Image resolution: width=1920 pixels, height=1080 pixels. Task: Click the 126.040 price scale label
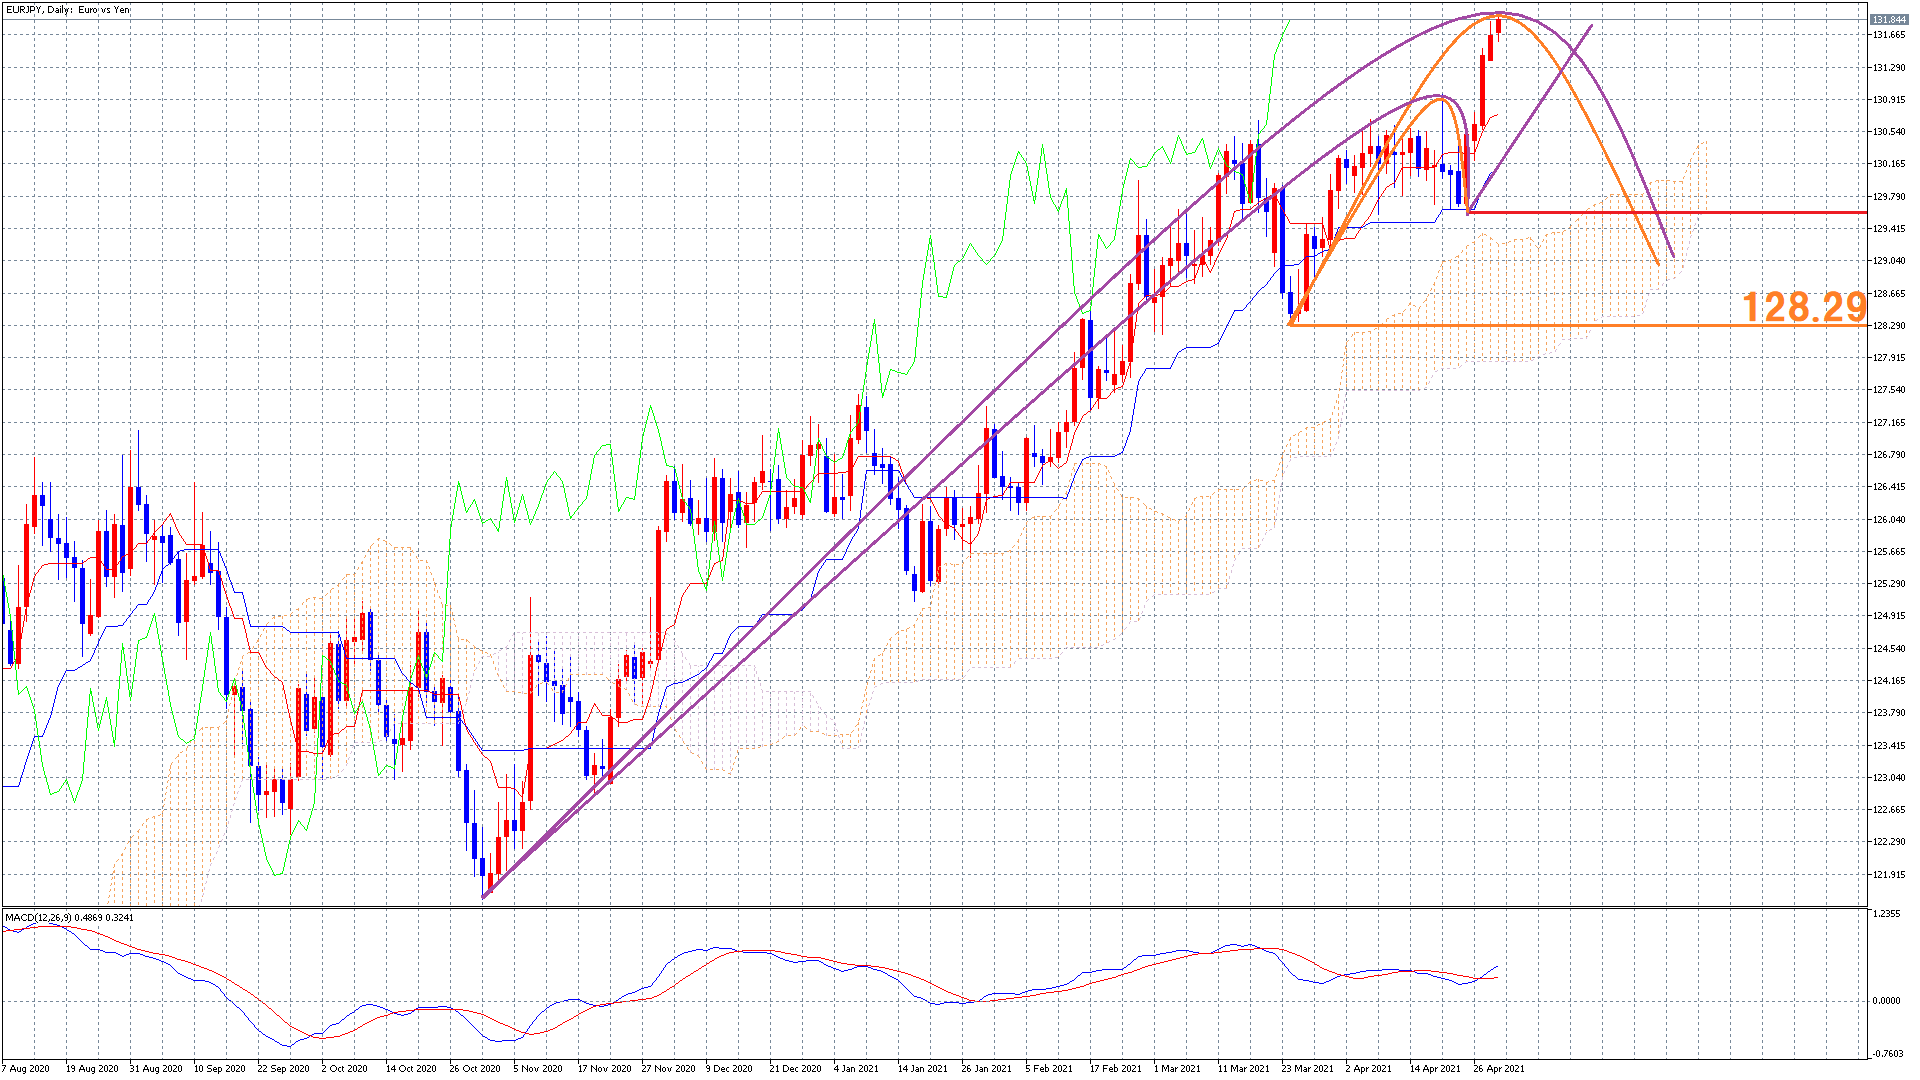point(1888,520)
